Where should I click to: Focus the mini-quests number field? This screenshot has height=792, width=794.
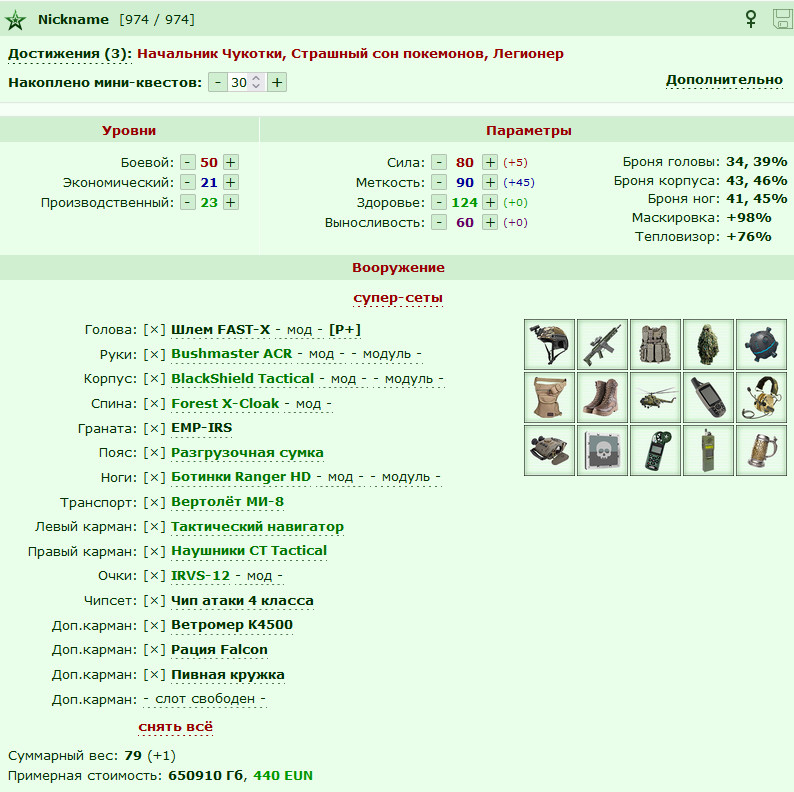(247, 83)
